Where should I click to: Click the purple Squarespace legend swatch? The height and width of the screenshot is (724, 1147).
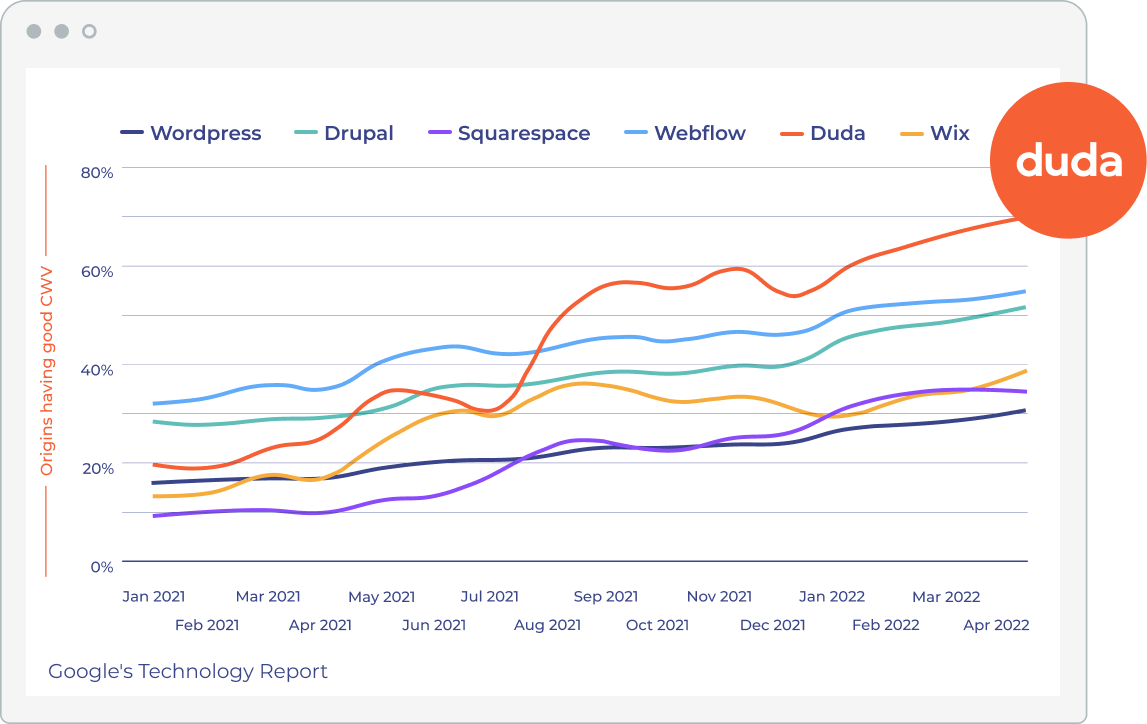tap(440, 132)
